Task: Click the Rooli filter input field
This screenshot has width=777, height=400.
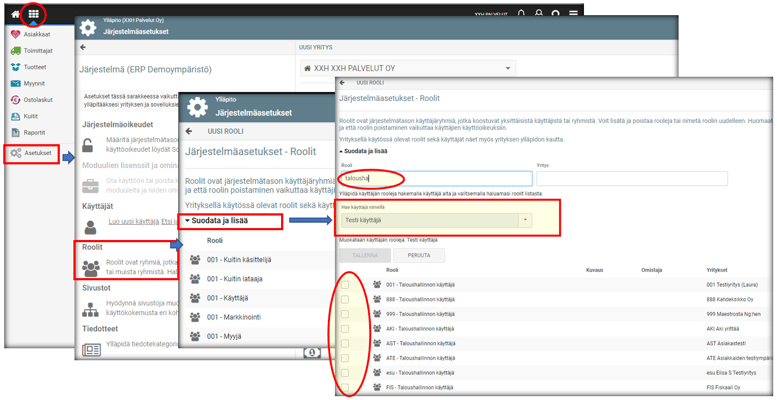Action: (x=435, y=178)
